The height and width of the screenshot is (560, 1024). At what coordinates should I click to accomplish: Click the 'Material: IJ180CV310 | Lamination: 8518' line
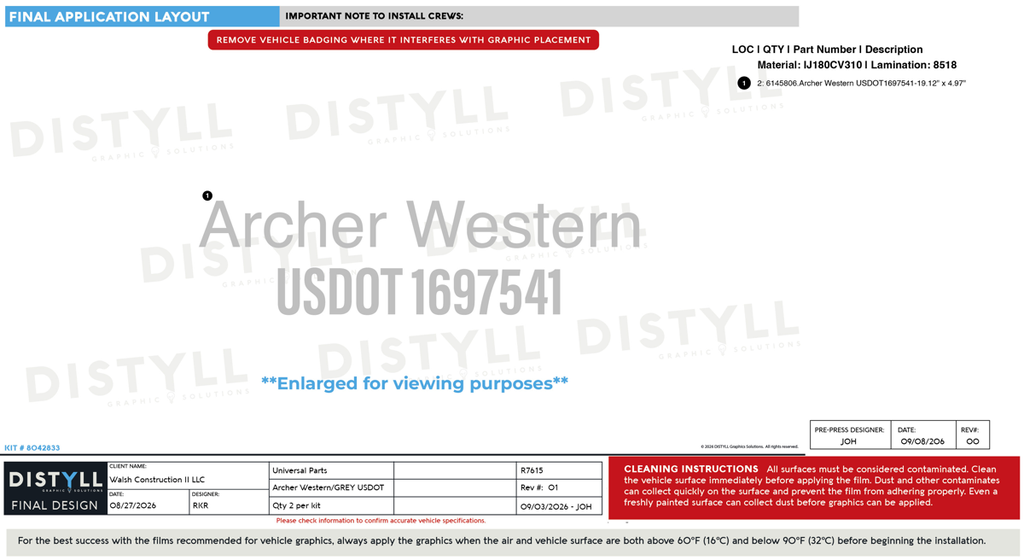(x=857, y=65)
